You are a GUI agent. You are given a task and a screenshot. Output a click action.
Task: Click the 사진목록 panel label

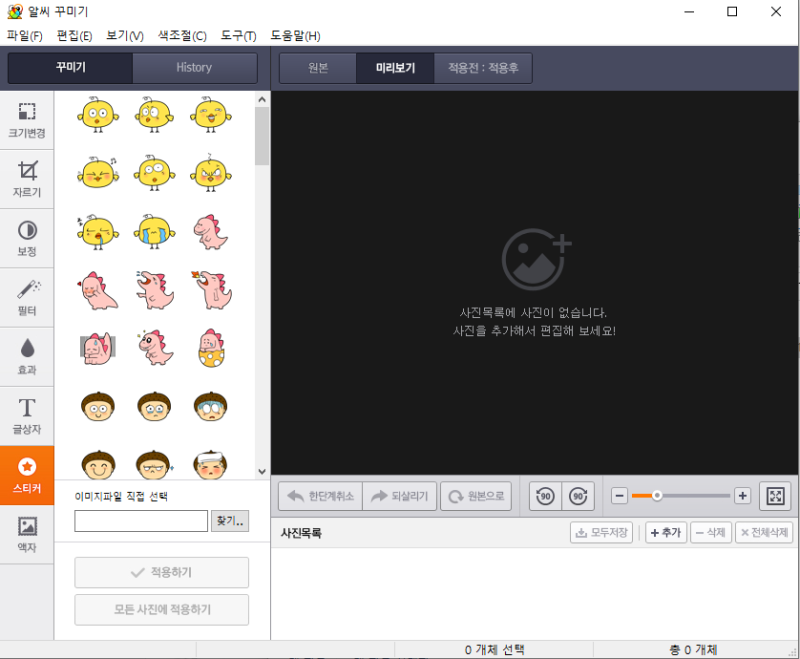pos(301,534)
